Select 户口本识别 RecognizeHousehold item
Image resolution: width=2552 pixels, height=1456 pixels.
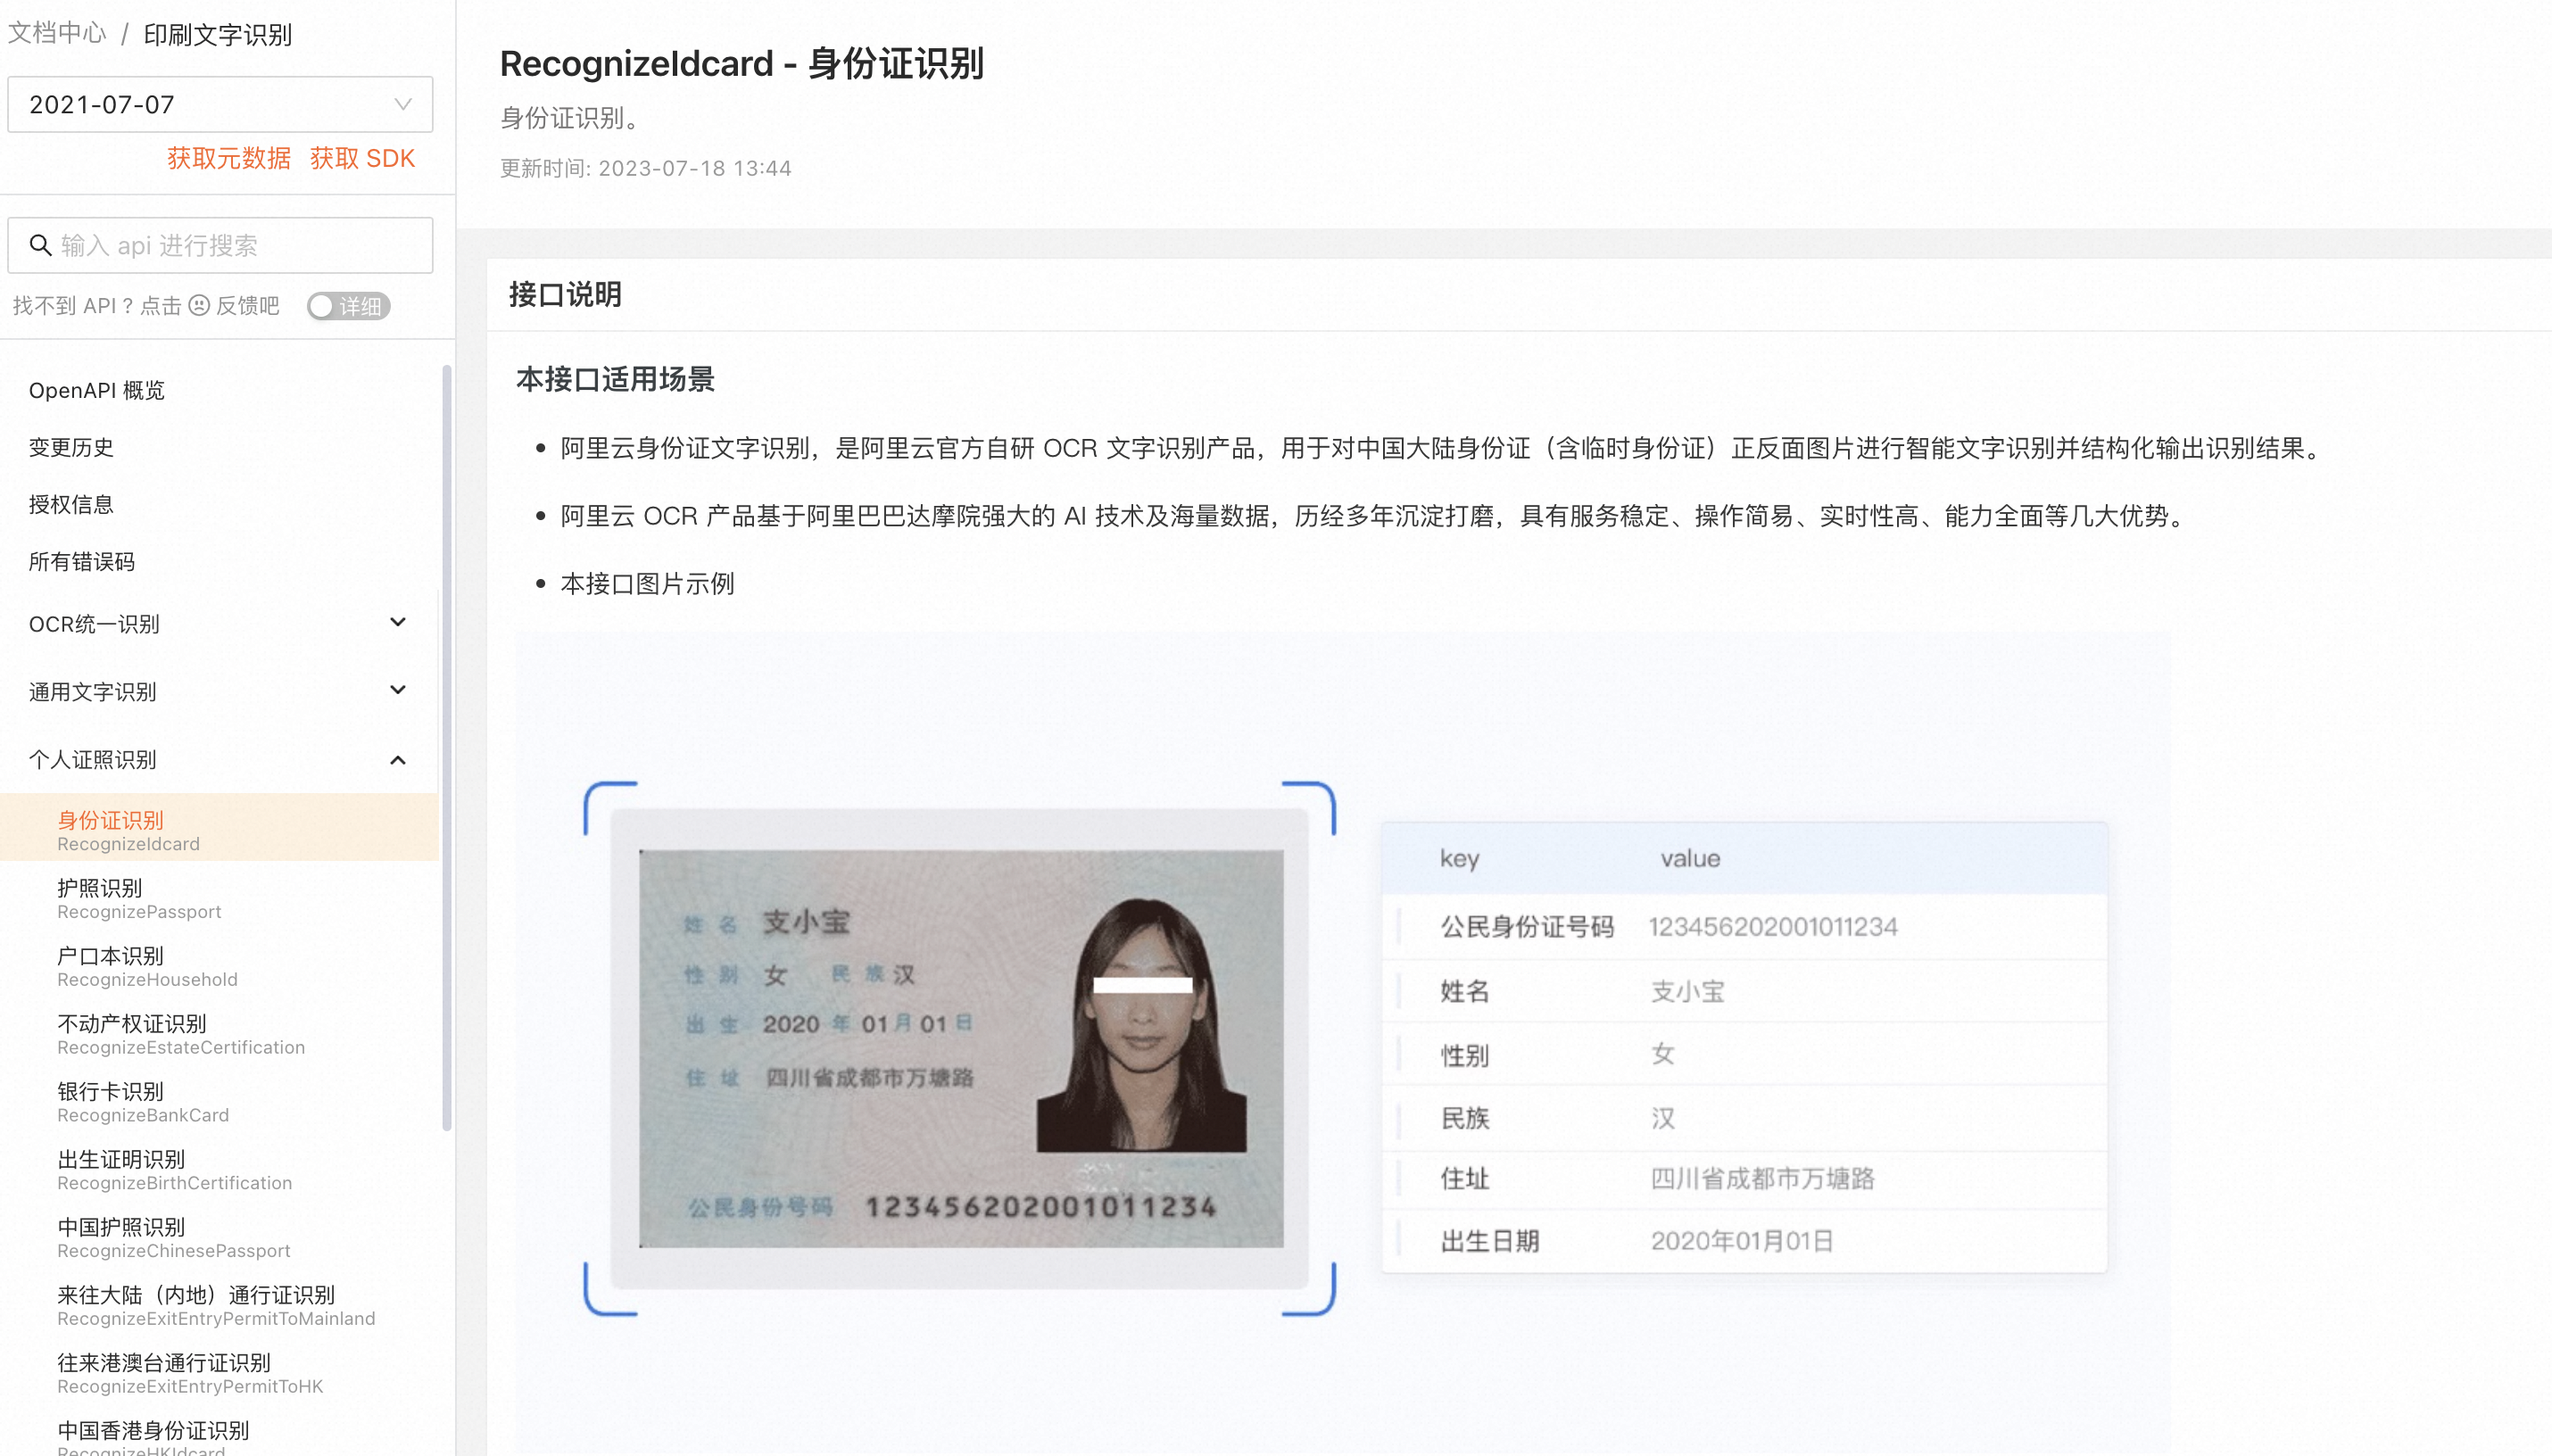219,966
